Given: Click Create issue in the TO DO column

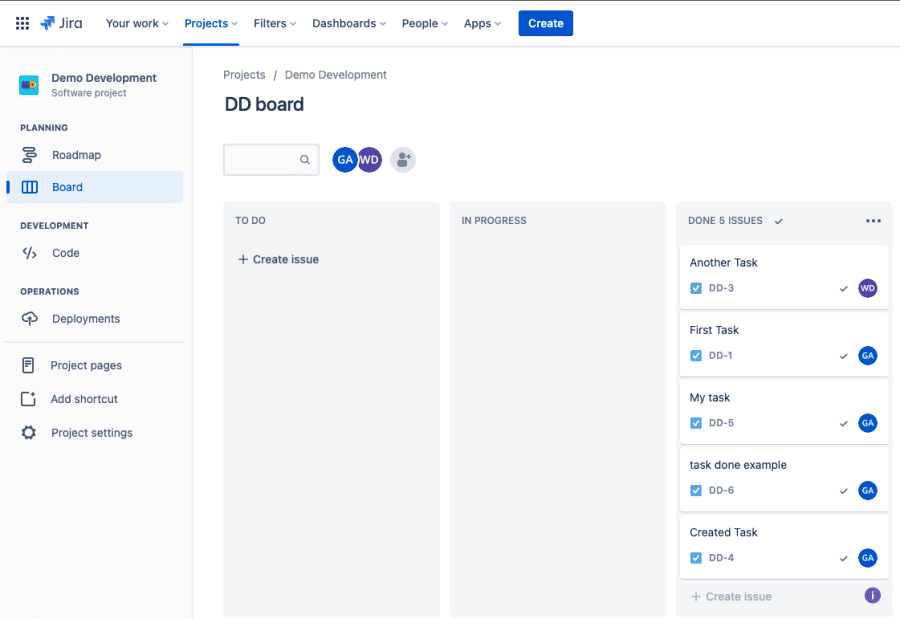Looking at the screenshot, I should (279, 258).
